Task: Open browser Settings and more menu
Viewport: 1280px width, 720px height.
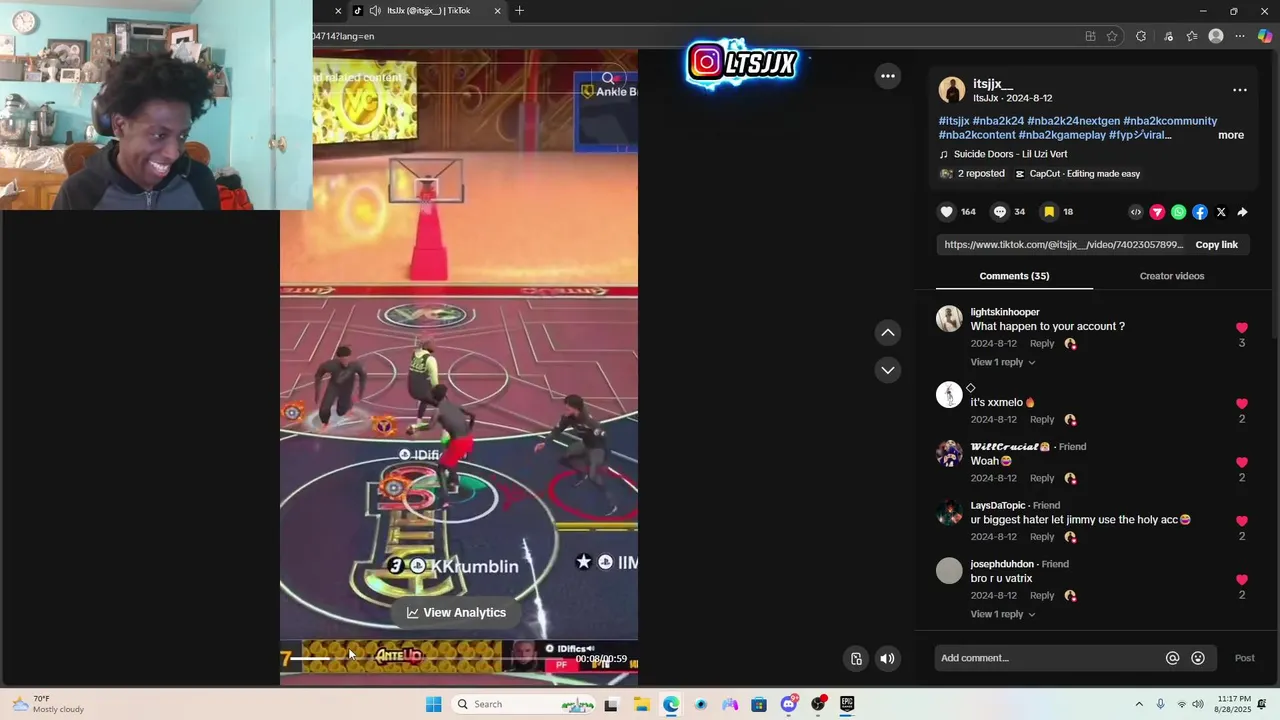Action: click(1240, 36)
